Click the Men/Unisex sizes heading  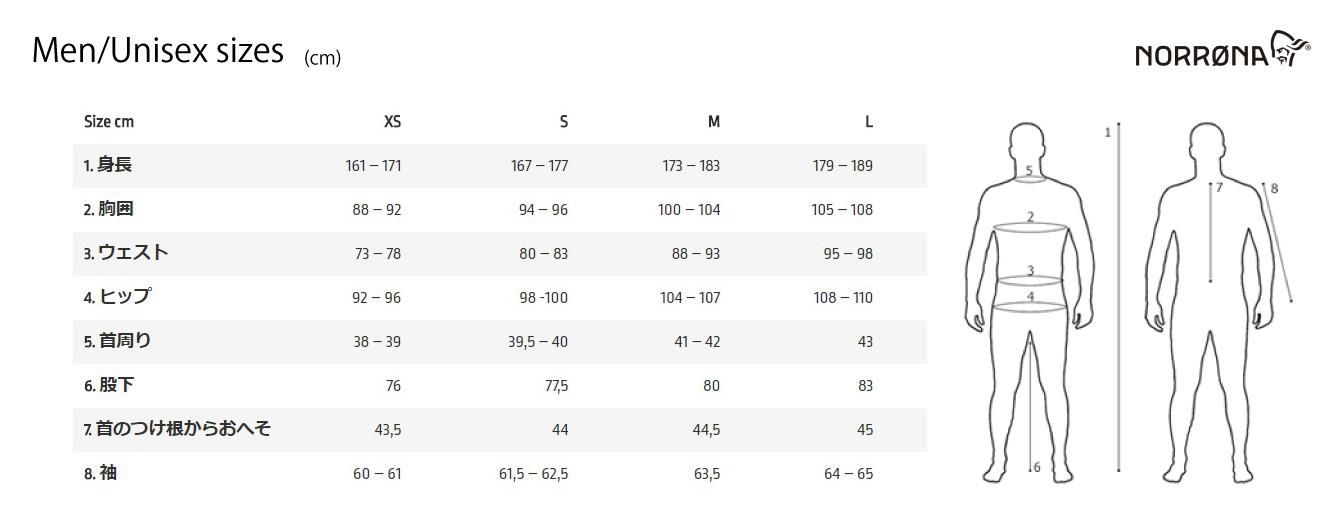(158, 50)
